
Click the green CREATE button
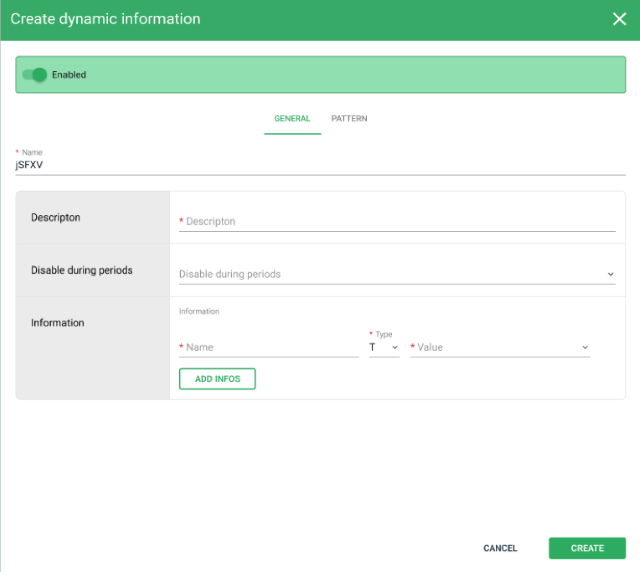(x=587, y=548)
